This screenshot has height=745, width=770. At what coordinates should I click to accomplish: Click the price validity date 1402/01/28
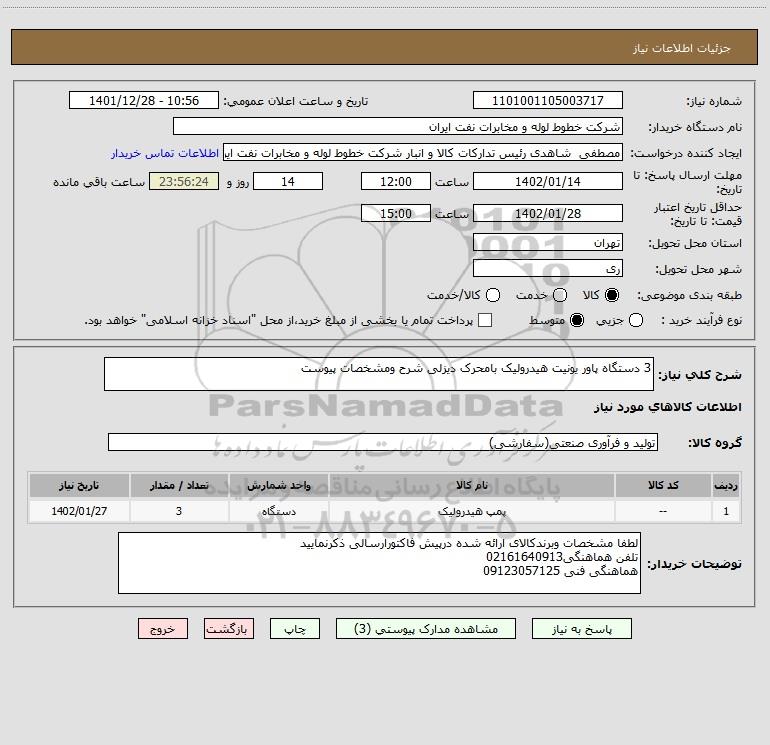pyautogui.click(x=548, y=214)
